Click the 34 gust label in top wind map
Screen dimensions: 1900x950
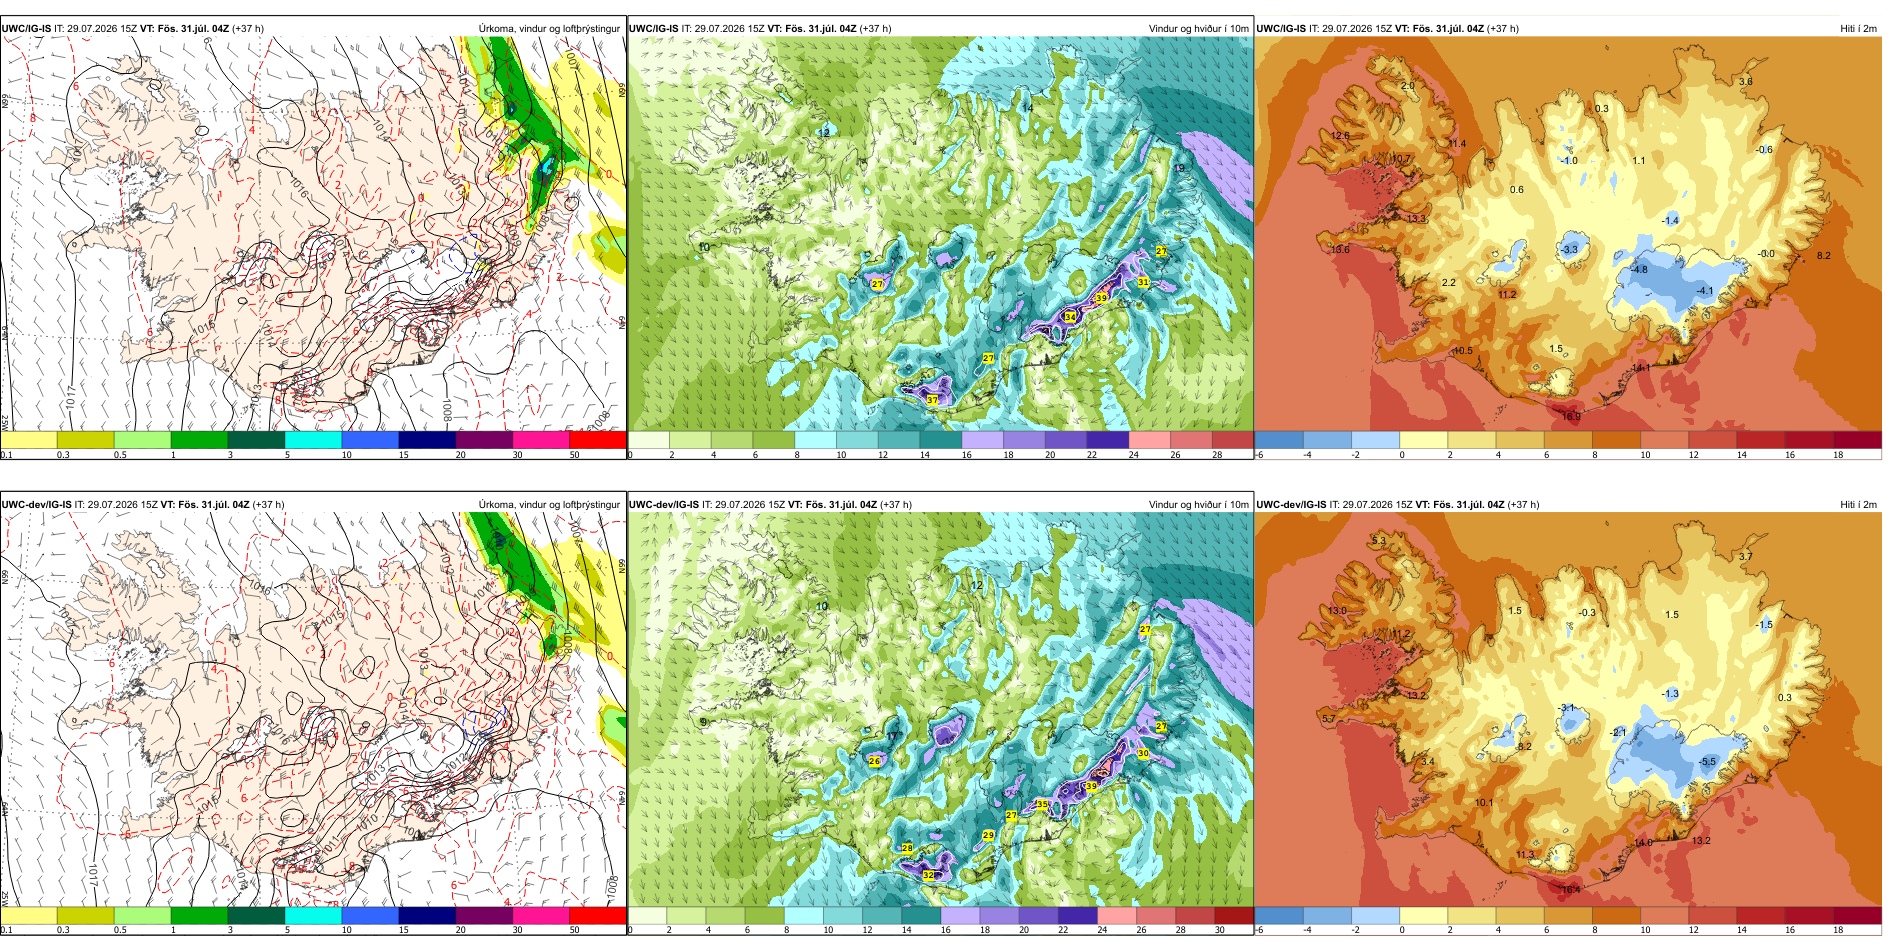1070,317
